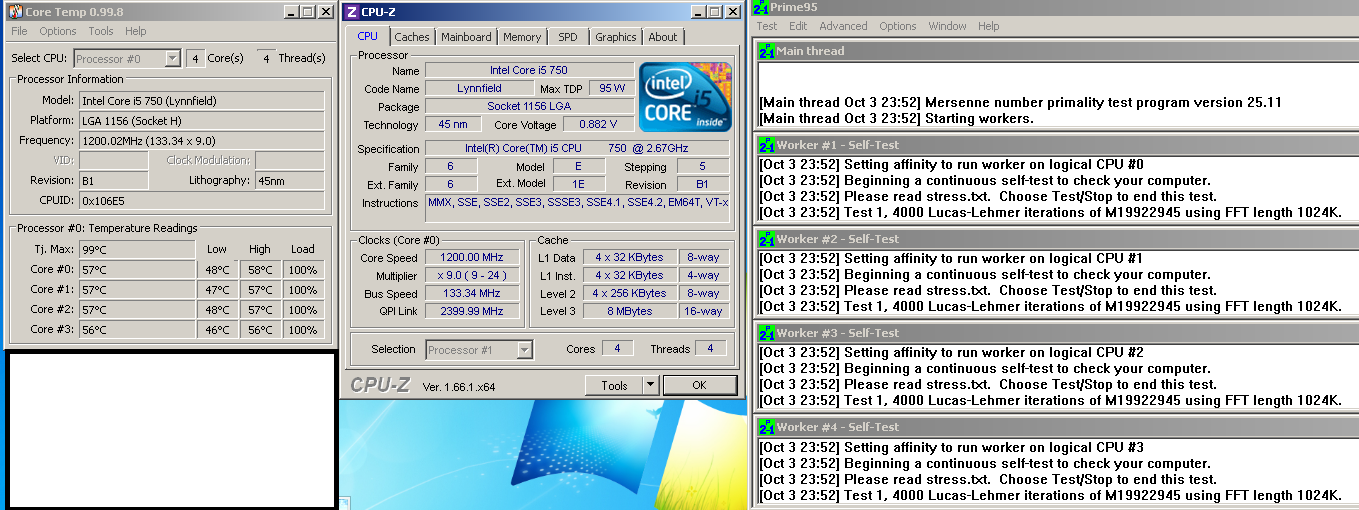Screen dimensions: 1359x510
Task: Open Core Temp Help menu
Action: tap(136, 31)
